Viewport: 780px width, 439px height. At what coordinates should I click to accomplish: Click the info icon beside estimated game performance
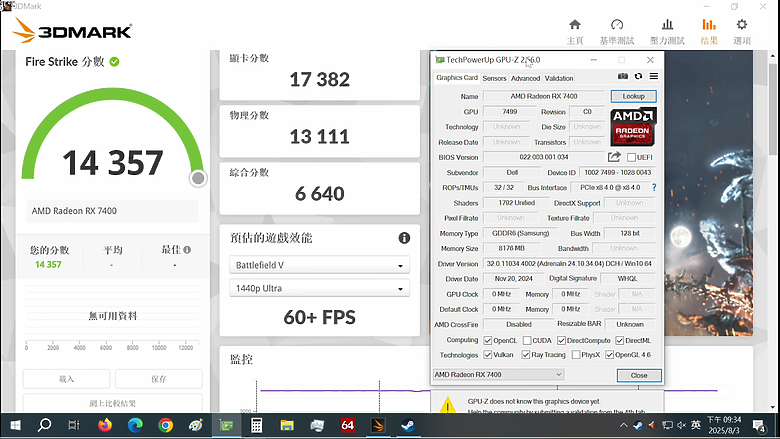404,238
